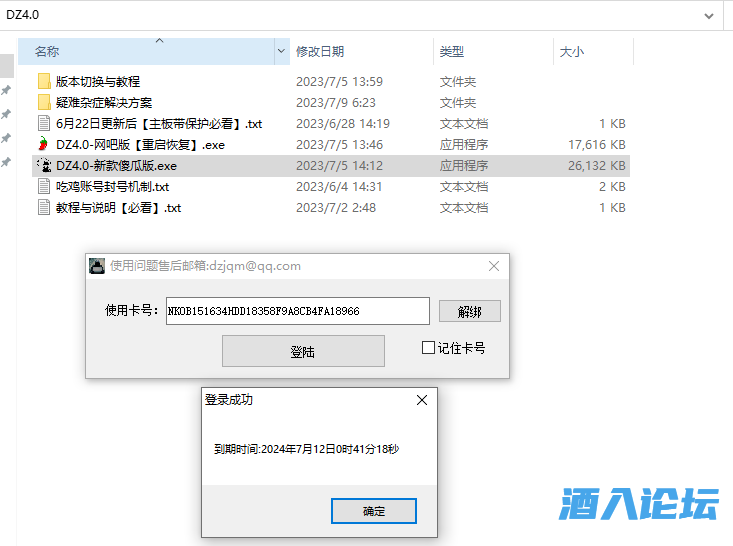Select file 6月22日更新后【主板带保护必看】.txt
The height and width of the screenshot is (546, 733).
pyautogui.click(x=159, y=124)
